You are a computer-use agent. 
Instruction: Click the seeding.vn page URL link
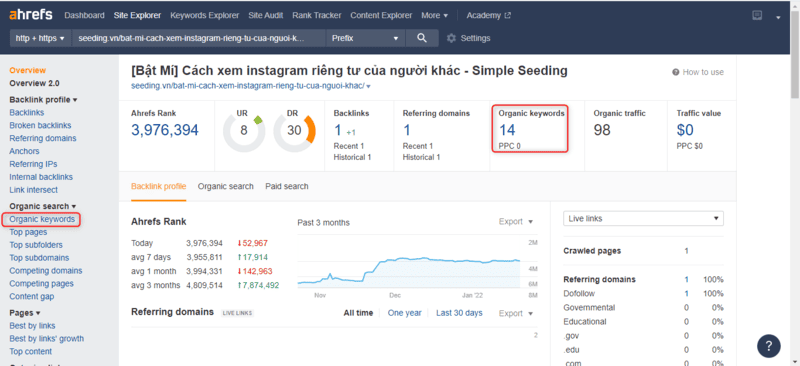coord(248,86)
